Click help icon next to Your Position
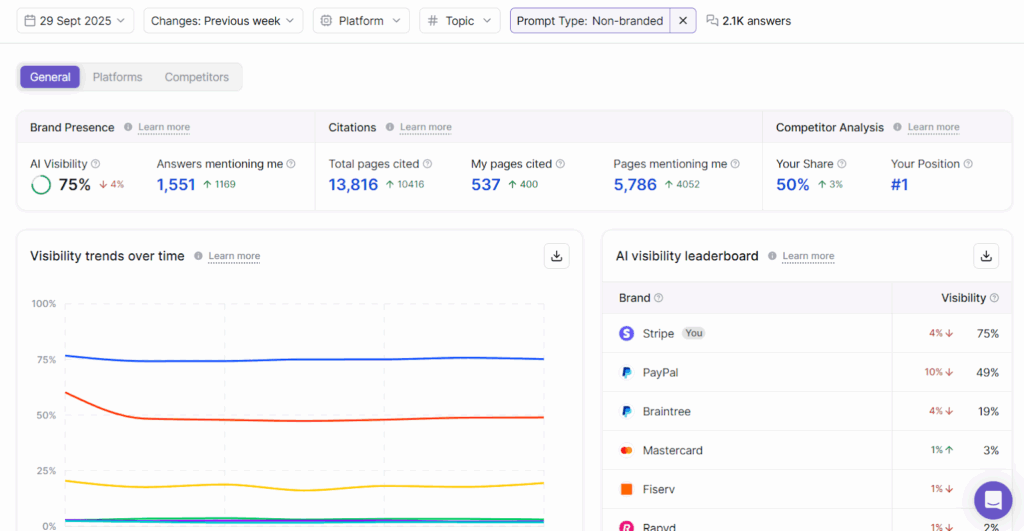Screen dimensions: 1024x531 coord(968,164)
